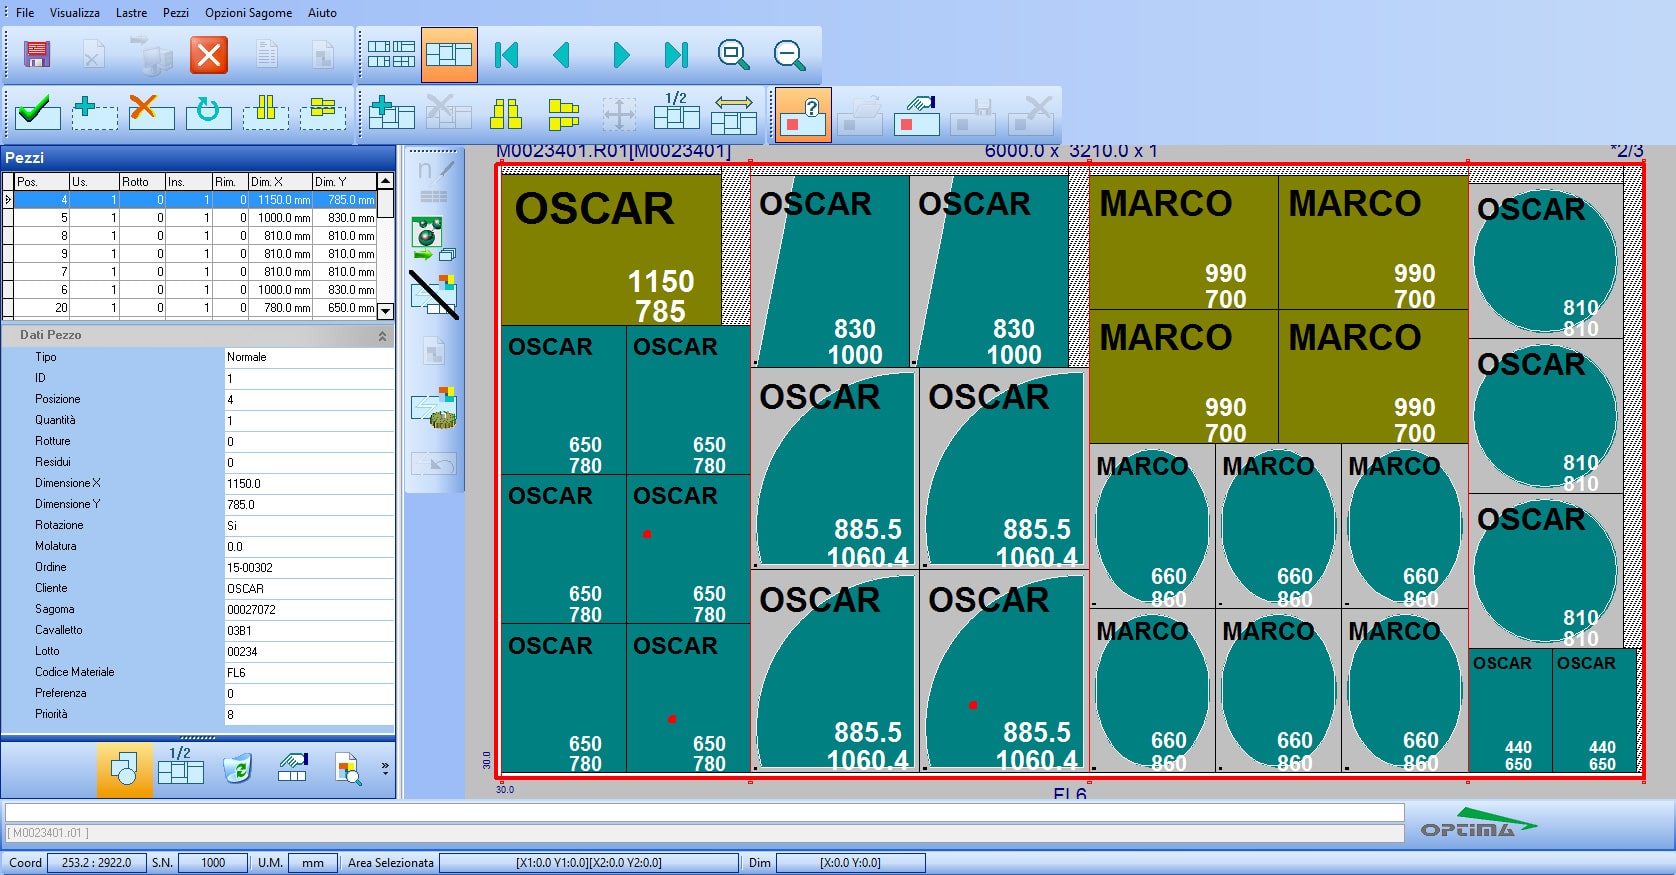The height and width of the screenshot is (875, 1676).
Task: Go to the next sheet
Action: (620, 55)
